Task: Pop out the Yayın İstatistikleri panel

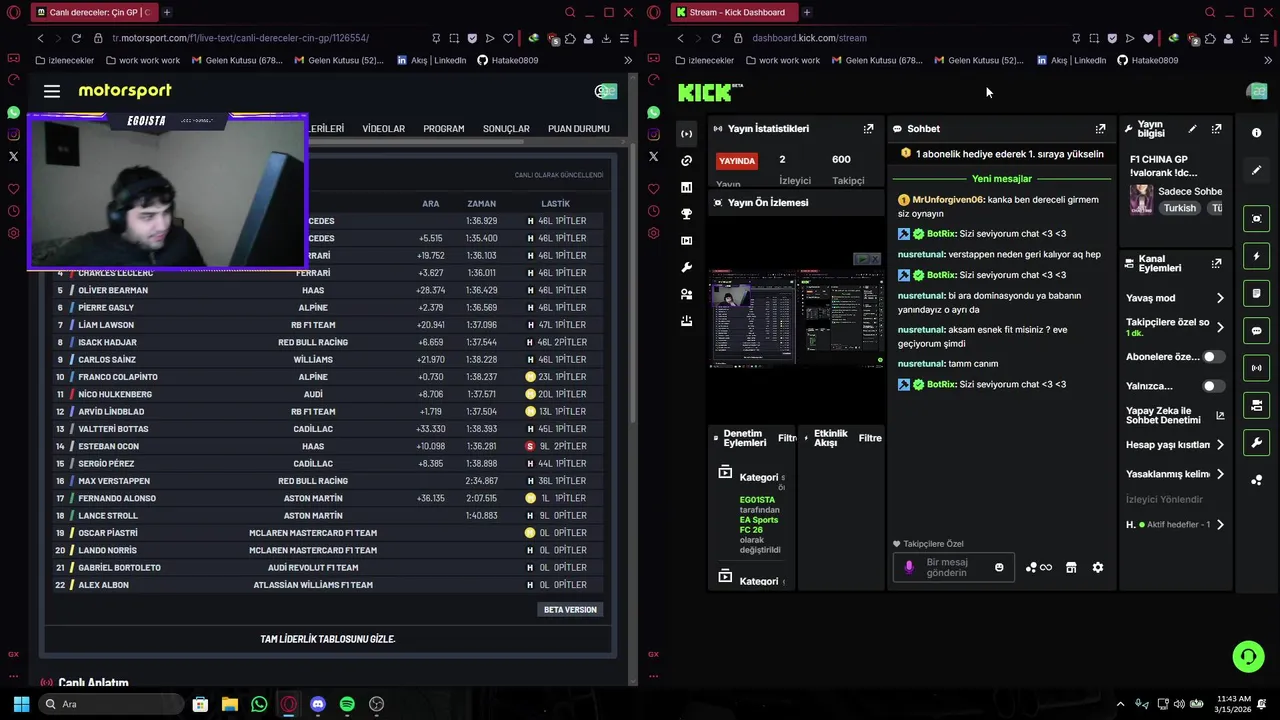Action: [x=868, y=129]
